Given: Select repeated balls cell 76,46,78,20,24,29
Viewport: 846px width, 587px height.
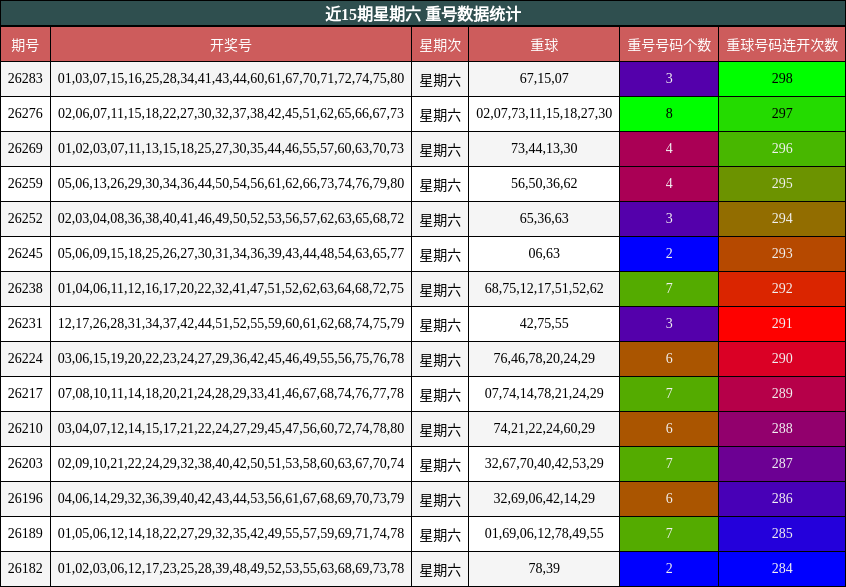Looking at the screenshot, I should tap(544, 359).
